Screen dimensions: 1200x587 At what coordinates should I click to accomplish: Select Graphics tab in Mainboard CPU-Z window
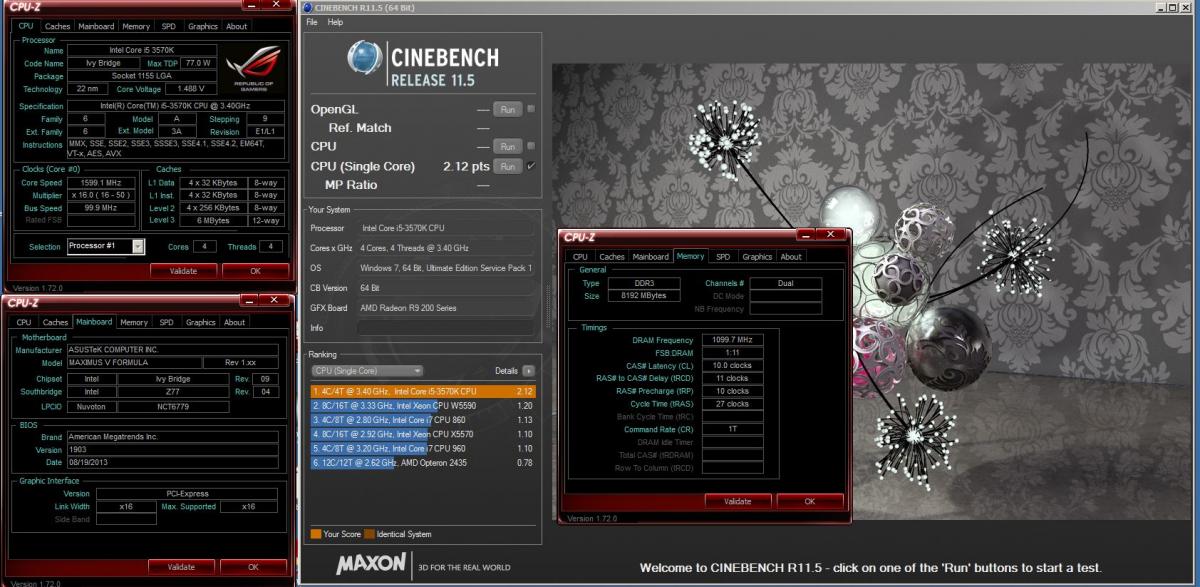click(200, 322)
